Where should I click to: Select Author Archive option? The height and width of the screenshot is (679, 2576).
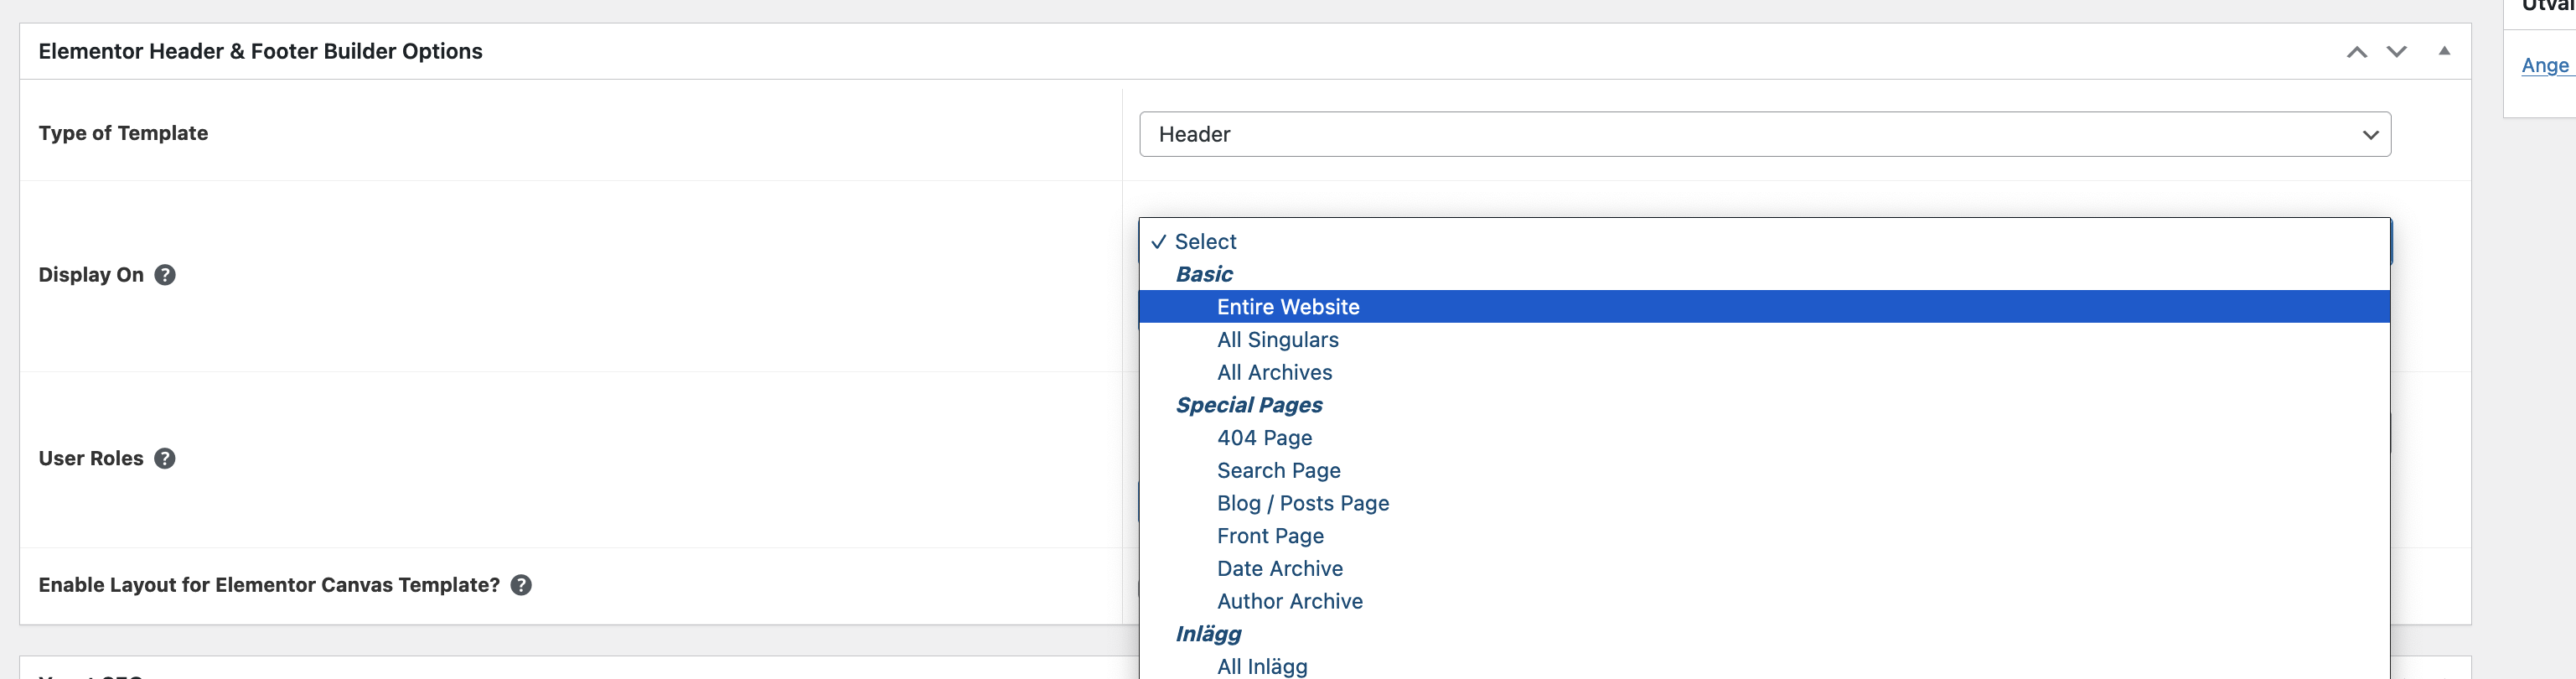point(1289,602)
